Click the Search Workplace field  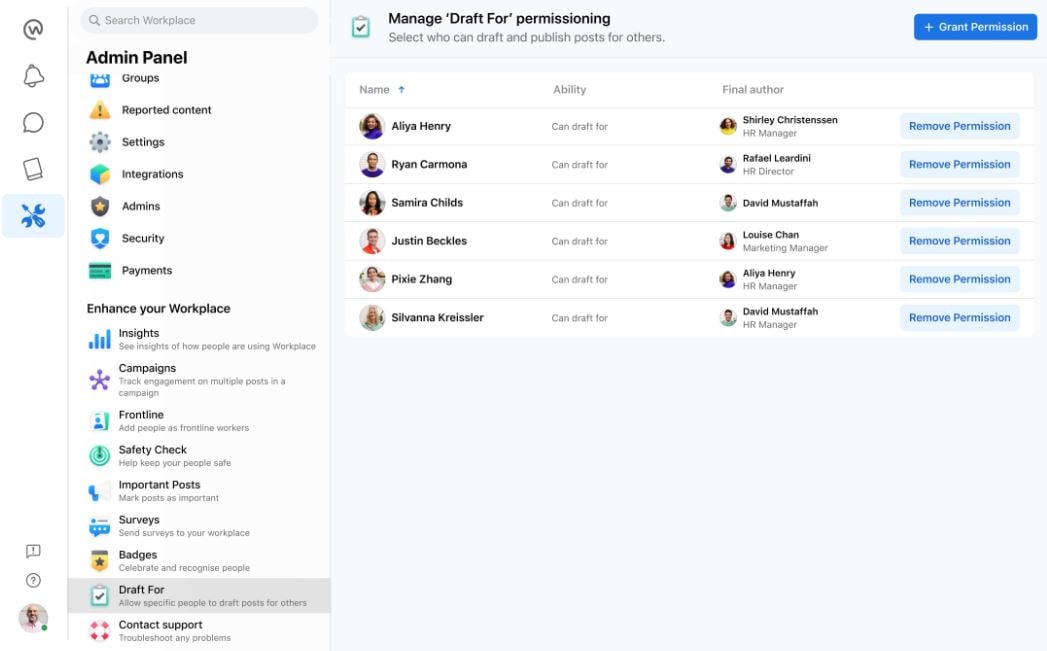pyautogui.click(x=197, y=20)
